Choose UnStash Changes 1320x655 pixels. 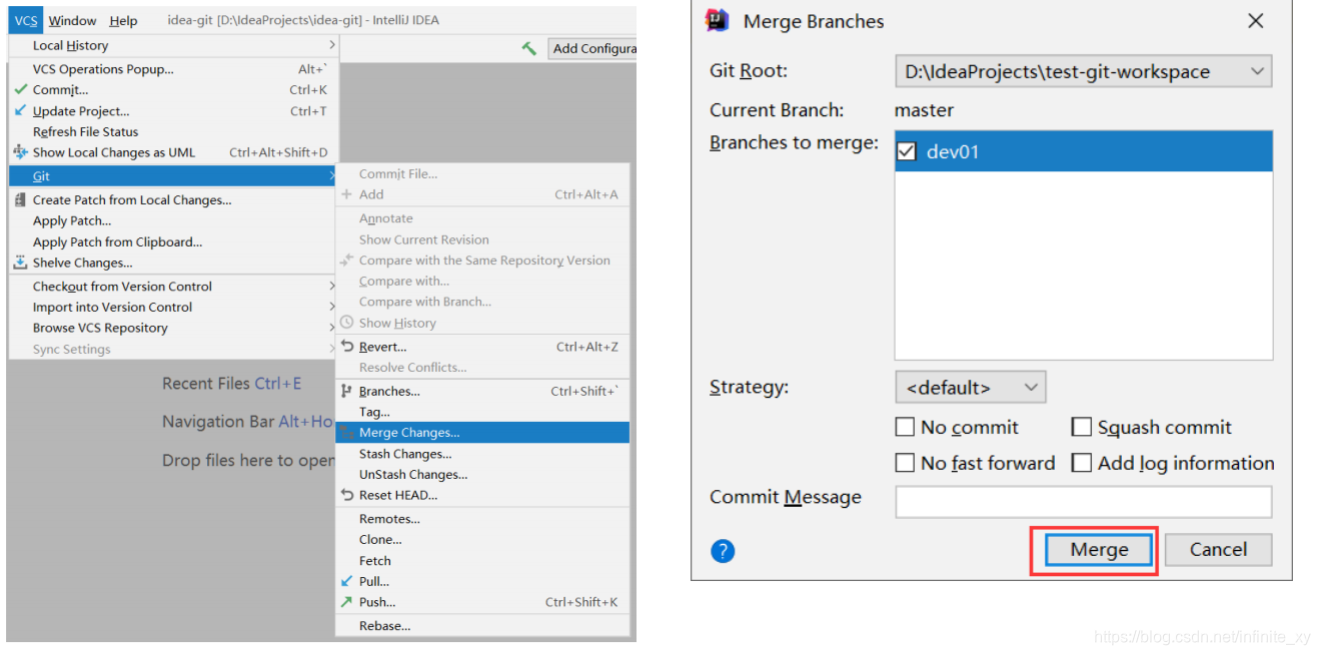[482, 475]
